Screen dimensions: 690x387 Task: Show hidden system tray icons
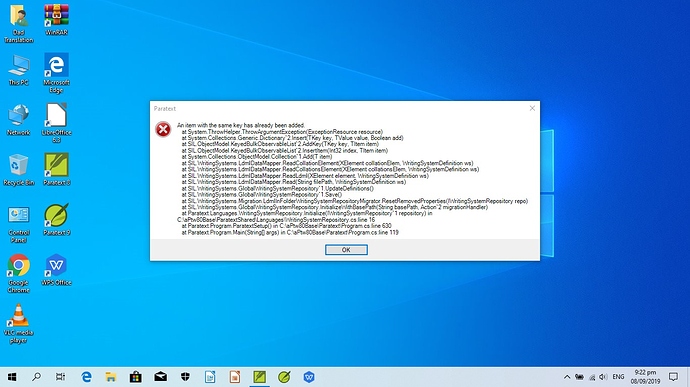pyautogui.click(x=567, y=377)
